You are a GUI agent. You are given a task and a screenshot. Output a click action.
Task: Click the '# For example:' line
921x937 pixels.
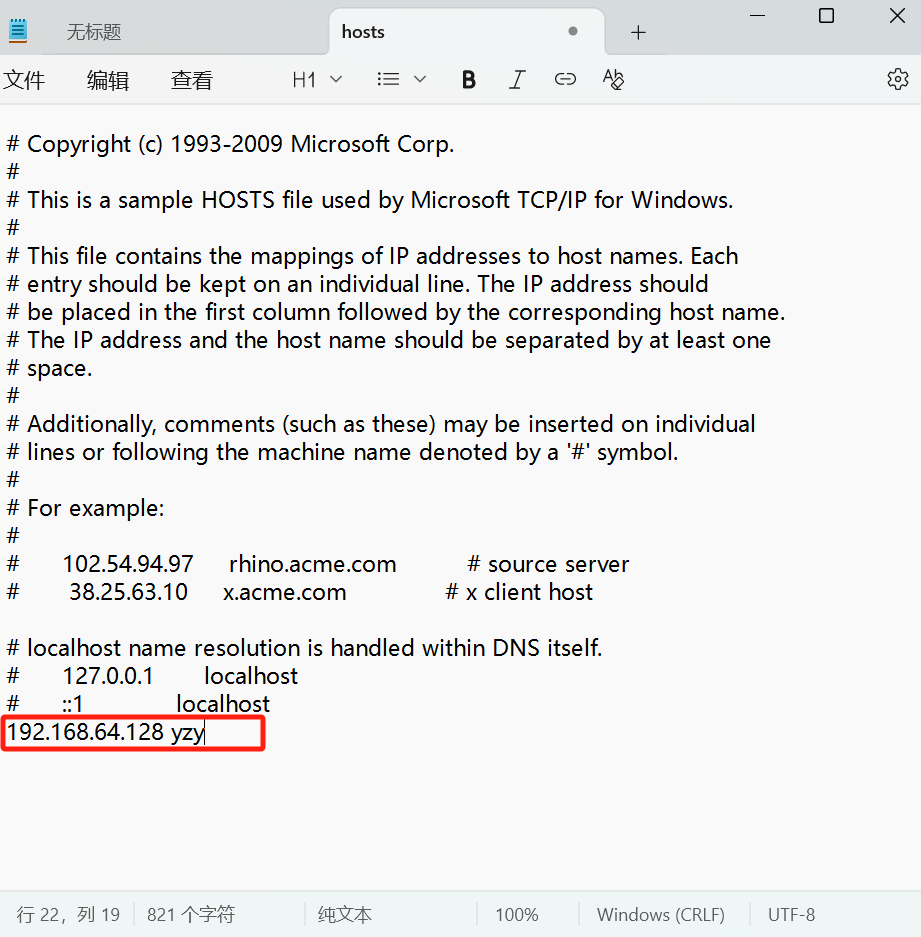pyautogui.click(x=85, y=508)
